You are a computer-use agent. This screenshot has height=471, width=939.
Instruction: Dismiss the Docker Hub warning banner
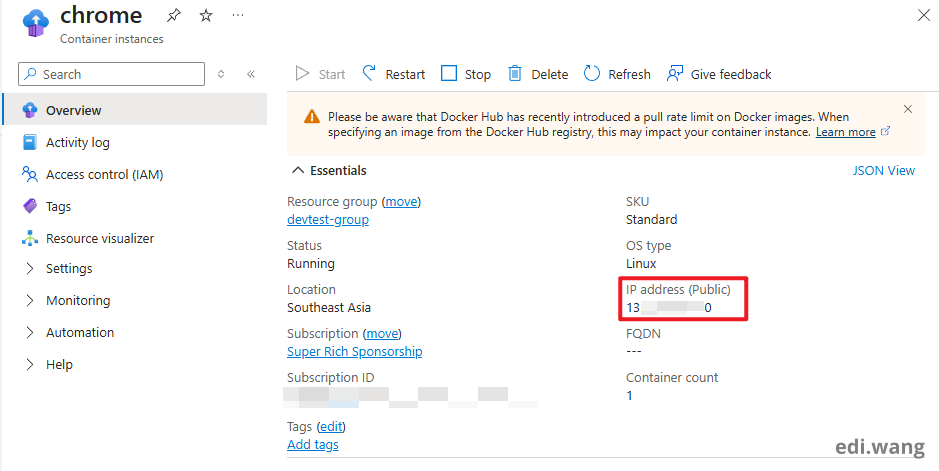click(x=908, y=109)
